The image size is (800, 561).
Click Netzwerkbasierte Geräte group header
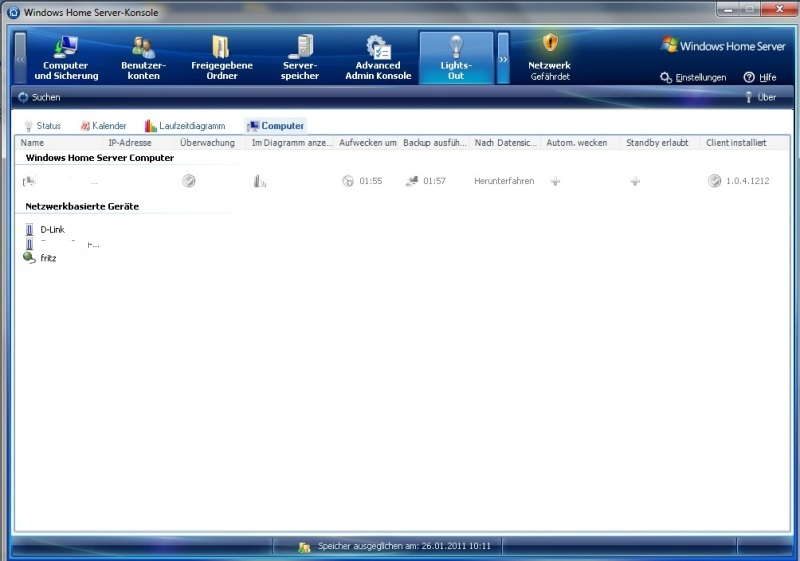point(82,206)
